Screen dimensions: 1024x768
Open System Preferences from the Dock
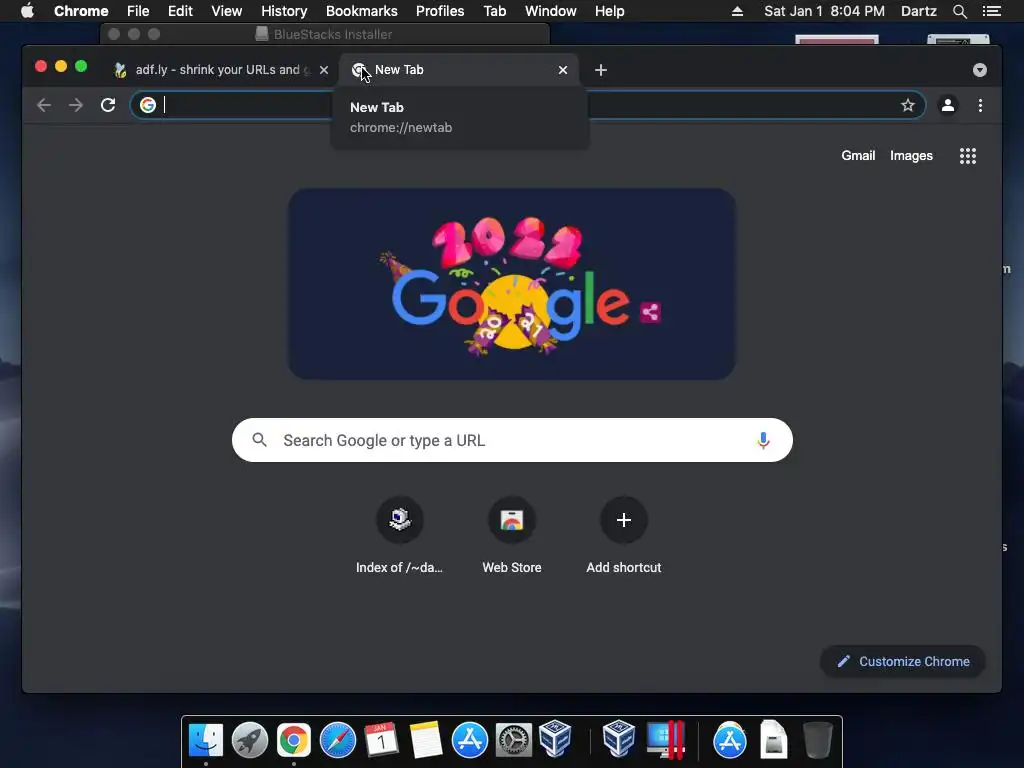coord(513,740)
